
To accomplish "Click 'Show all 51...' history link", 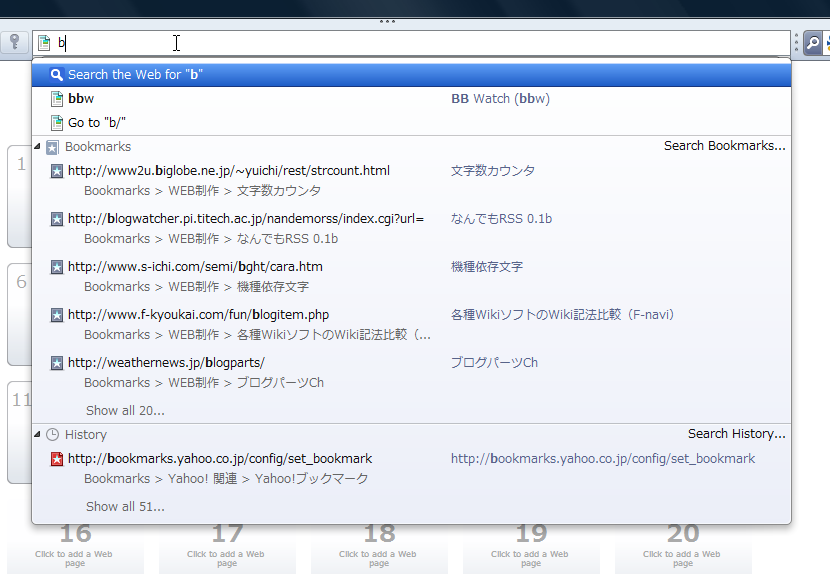I will pyautogui.click(x=125, y=507).
